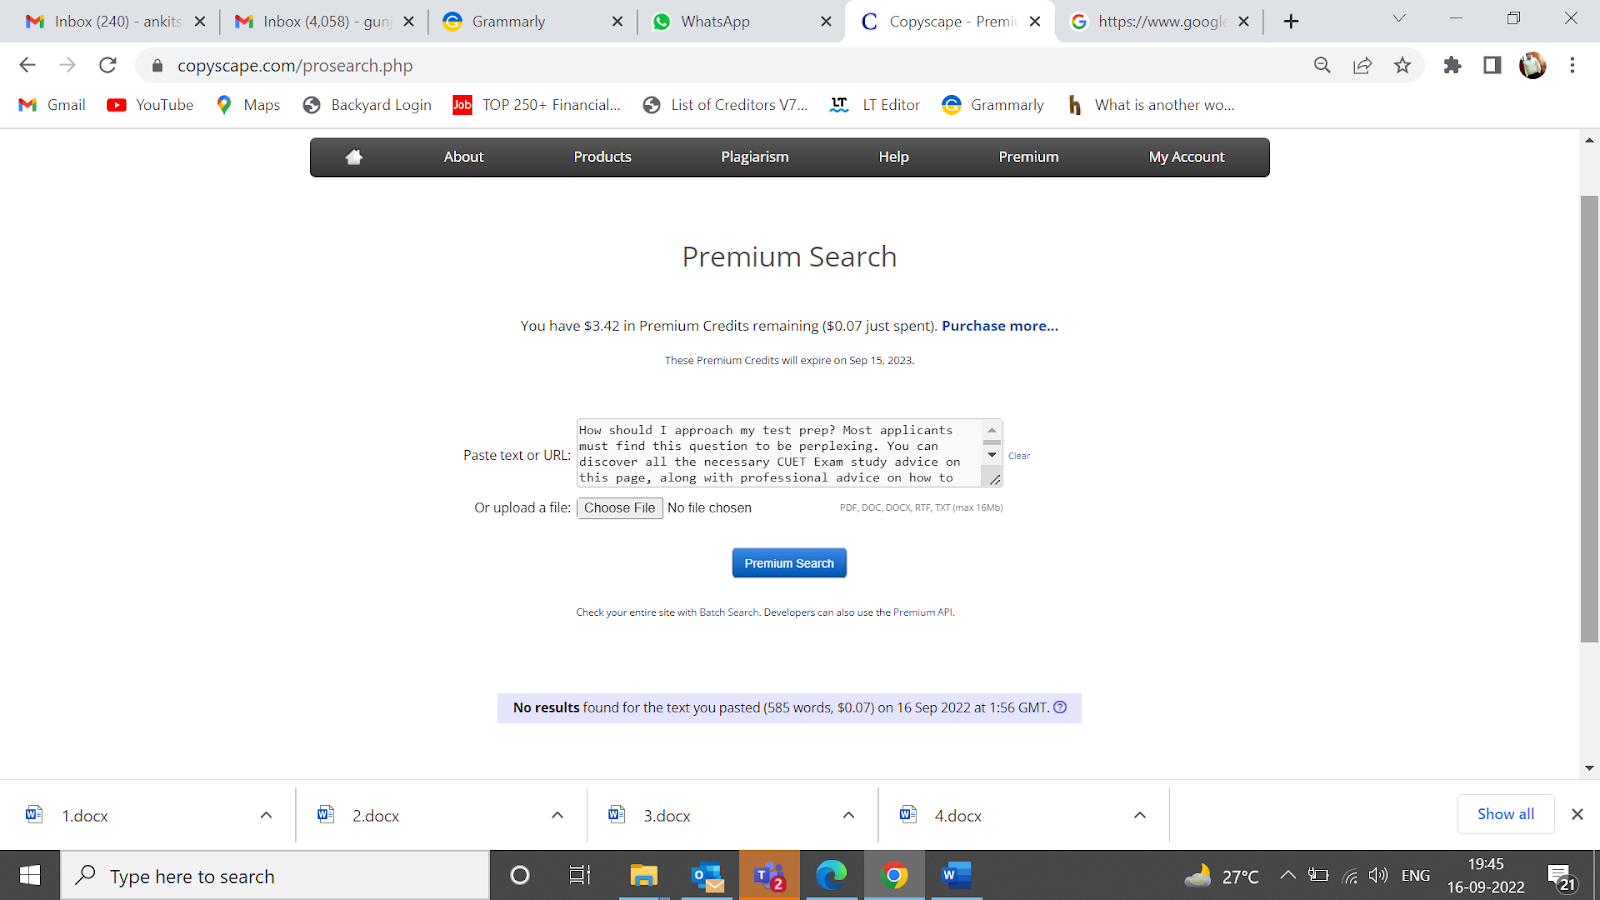Open the tab search dropdown arrow
This screenshot has width=1600, height=900.
pyautogui.click(x=1399, y=19)
